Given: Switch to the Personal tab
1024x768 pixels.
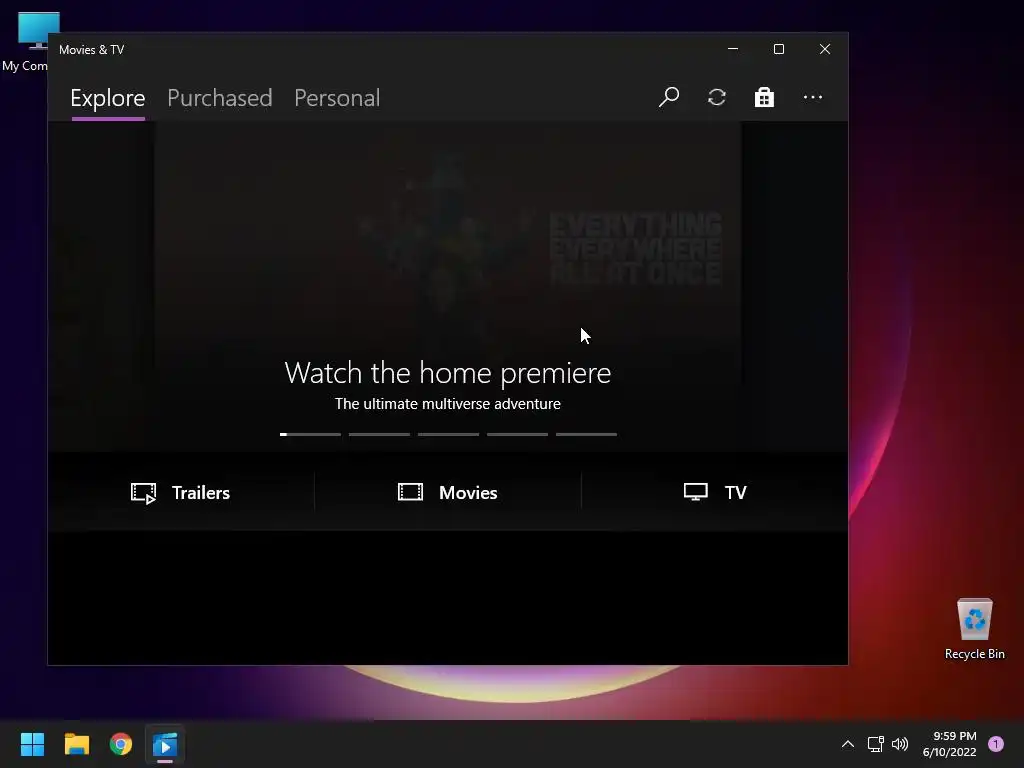Looking at the screenshot, I should 337,98.
